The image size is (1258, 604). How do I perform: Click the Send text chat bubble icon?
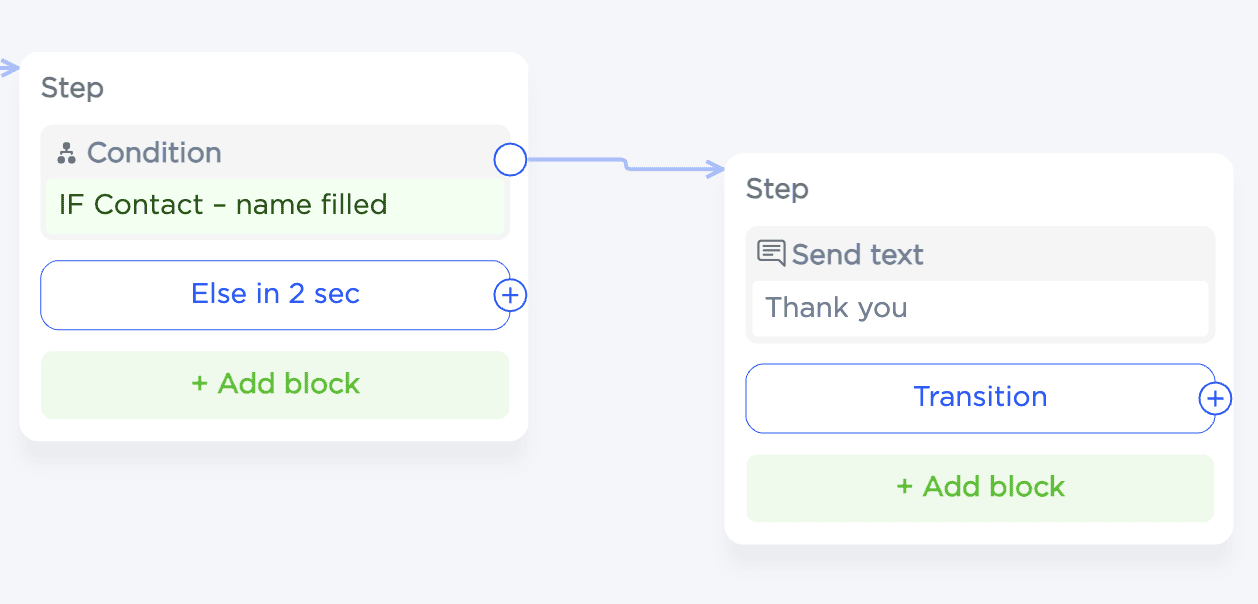pyautogui.click(x=771, y=253)
